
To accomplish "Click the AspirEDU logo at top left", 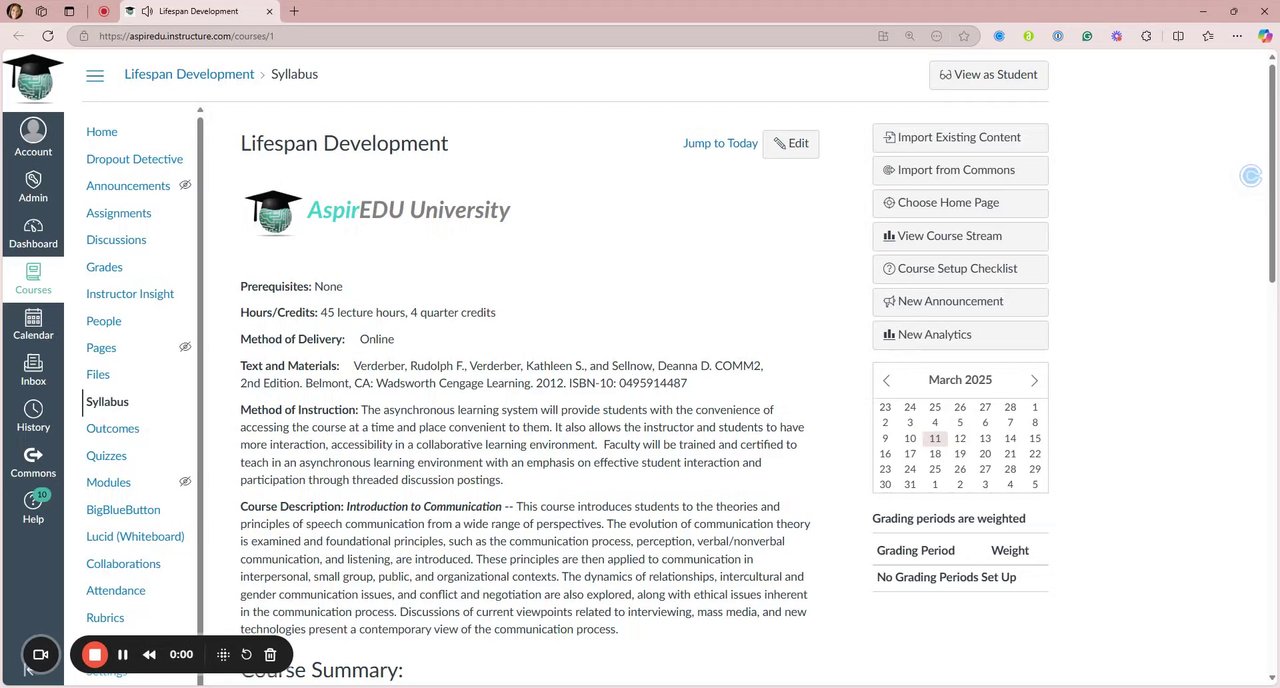I will click(x=33, y=78).
